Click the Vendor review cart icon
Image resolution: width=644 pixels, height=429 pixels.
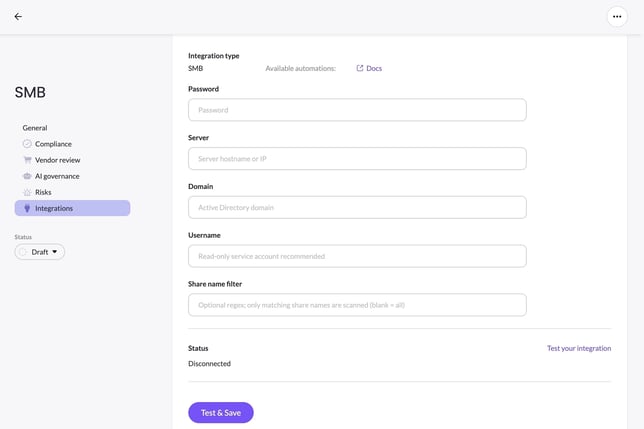(27, 160)
